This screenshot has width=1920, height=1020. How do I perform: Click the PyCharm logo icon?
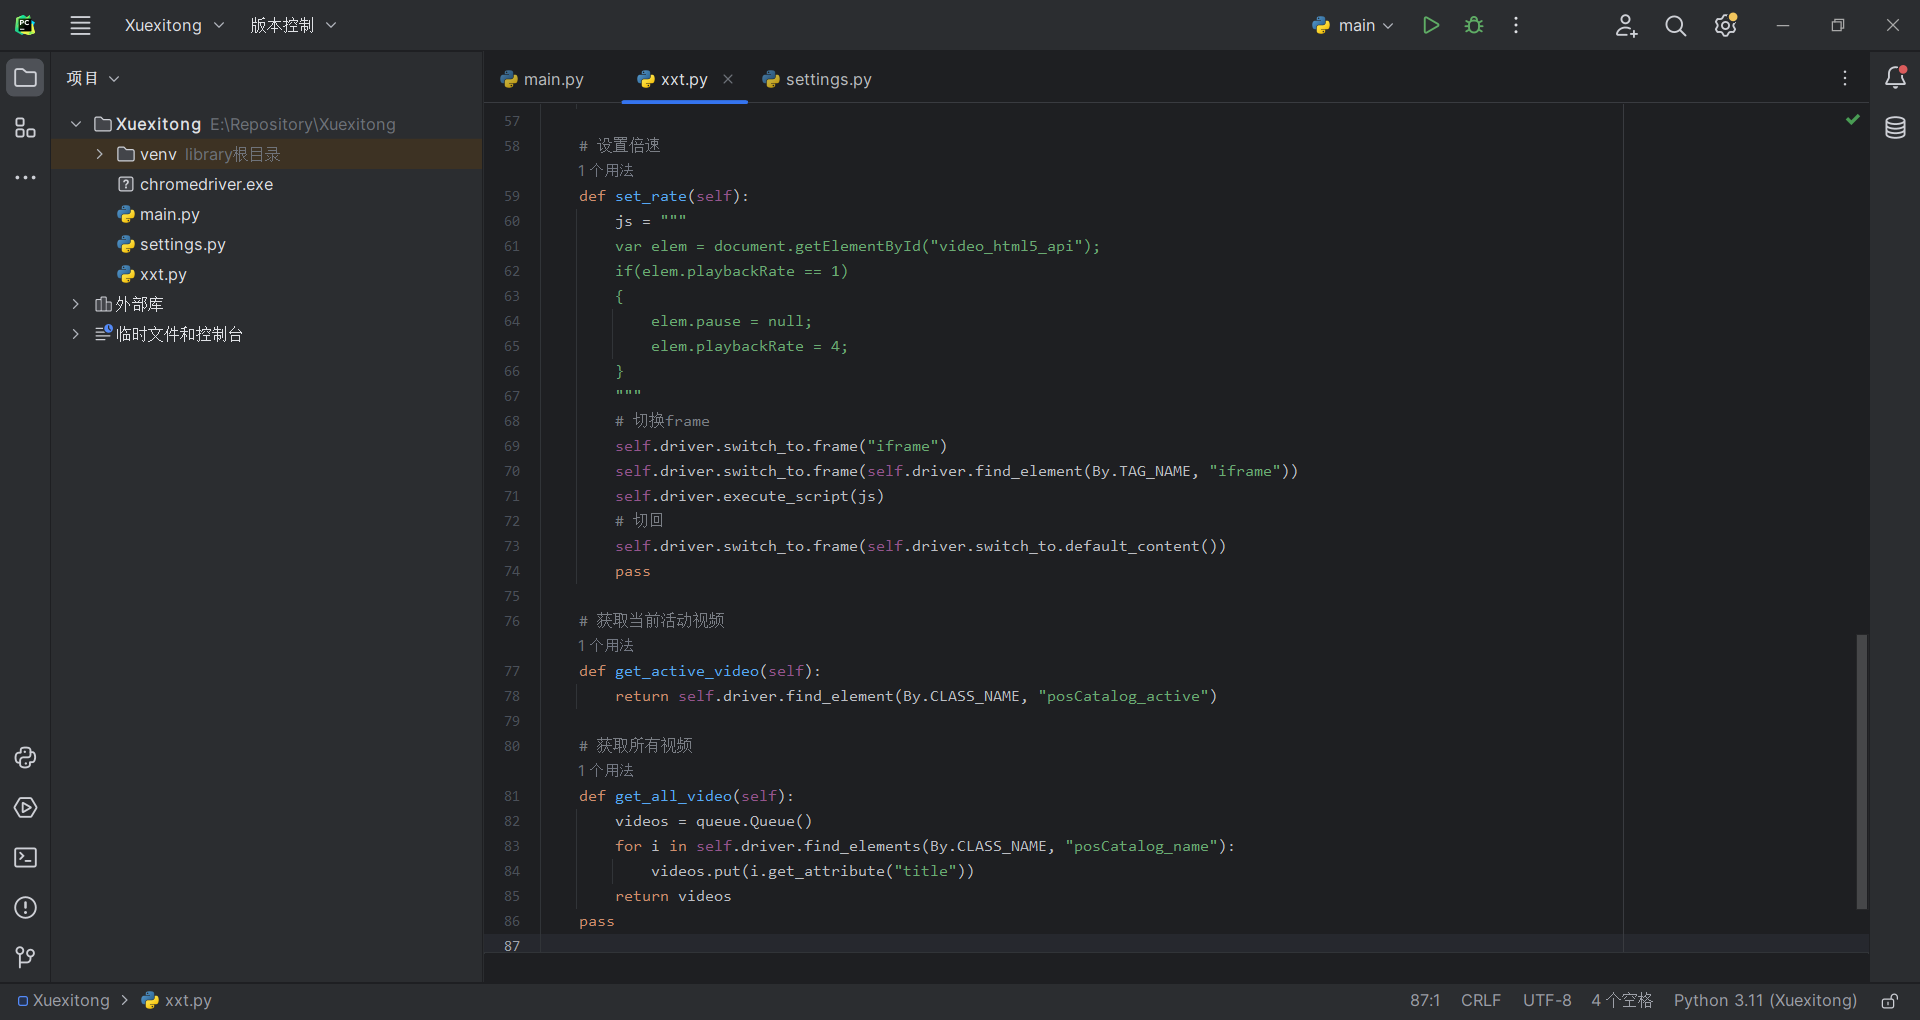tap(25, 25)
